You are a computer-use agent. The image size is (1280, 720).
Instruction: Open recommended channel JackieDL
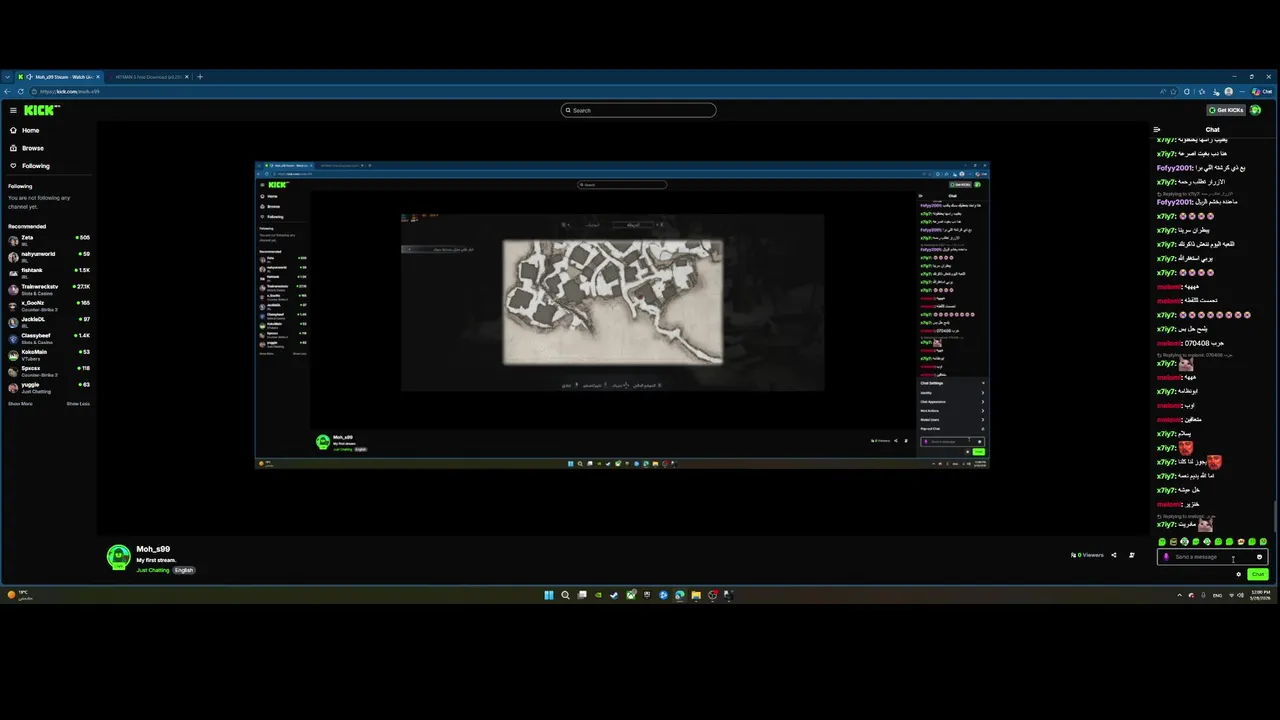tap(48, 321)
